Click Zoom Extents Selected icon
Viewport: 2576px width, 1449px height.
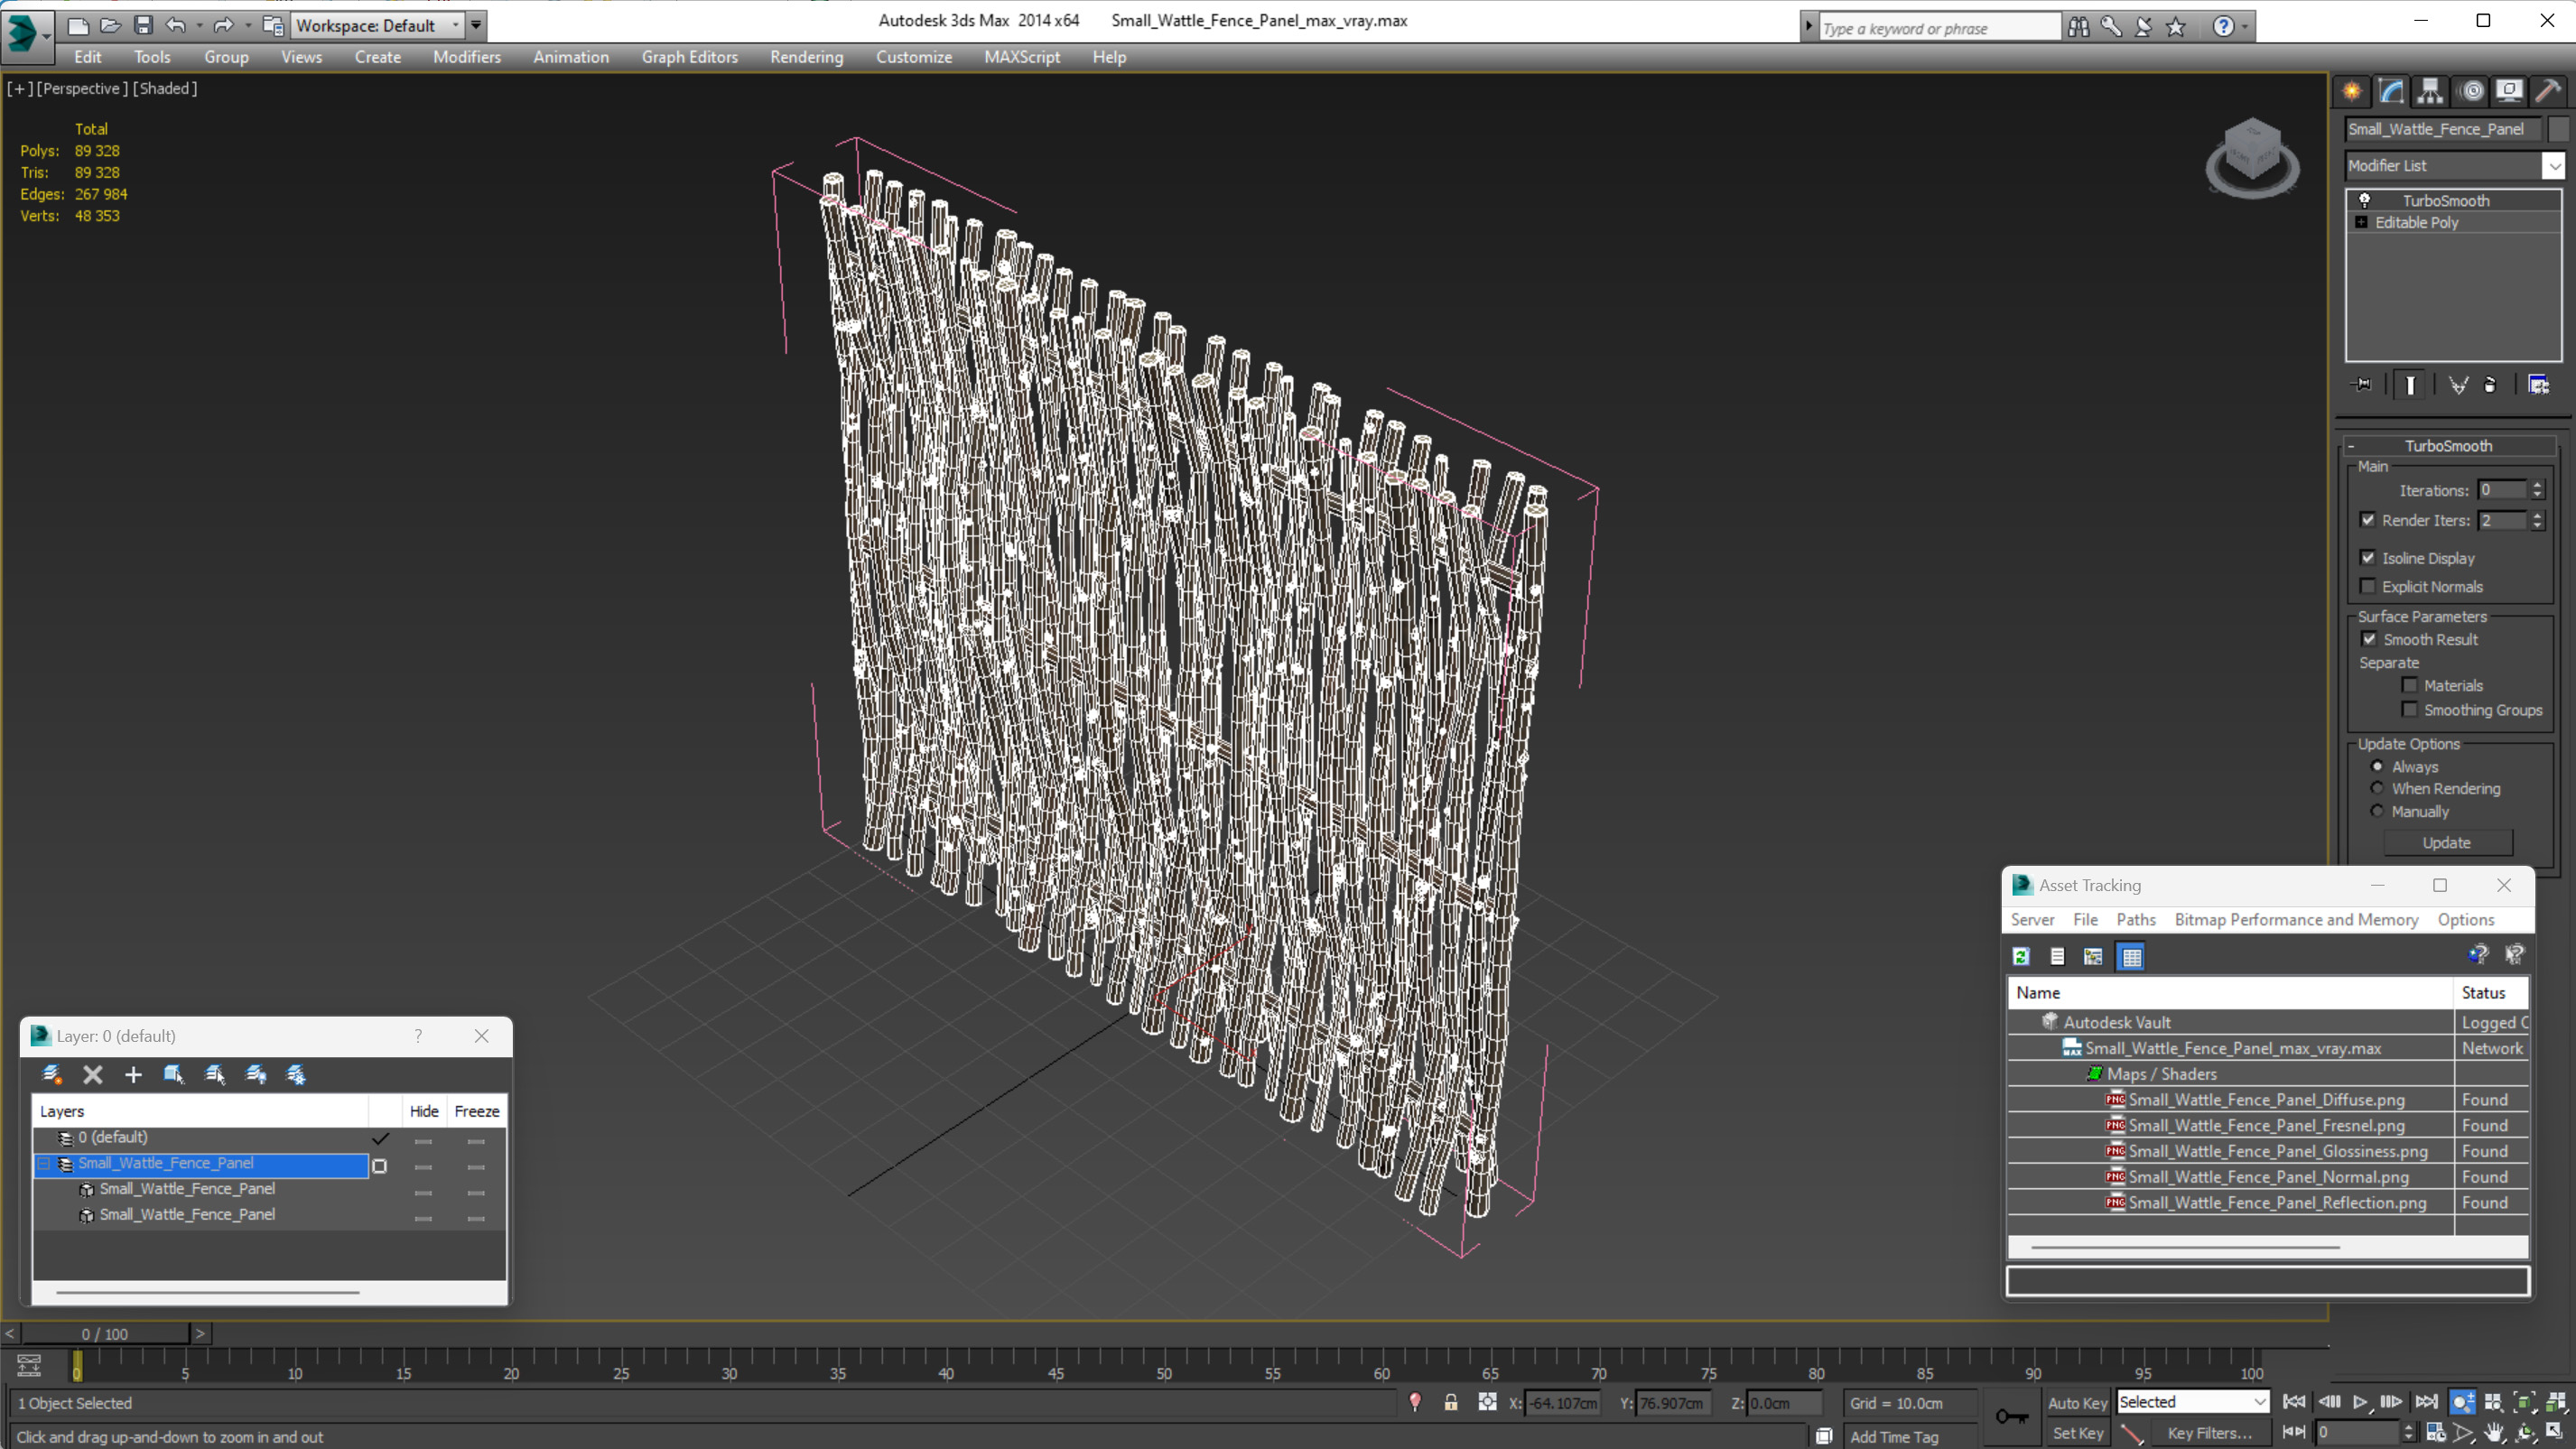click(x=2524, y=1402)
